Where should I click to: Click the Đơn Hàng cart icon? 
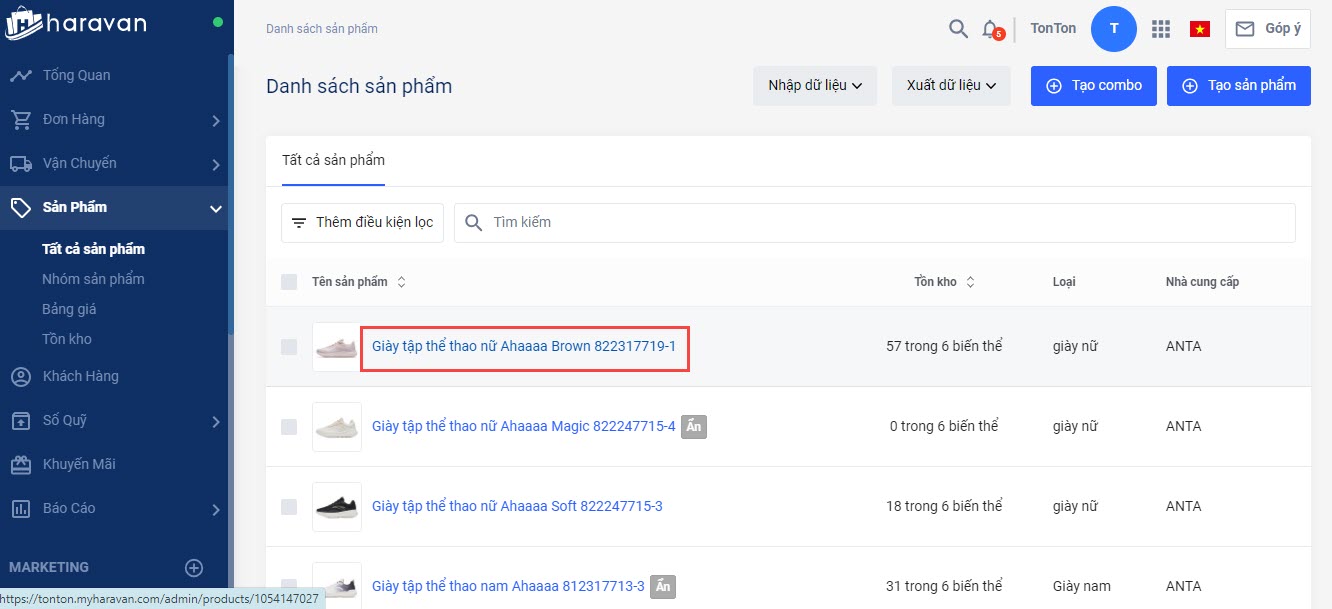pos(20,120)
